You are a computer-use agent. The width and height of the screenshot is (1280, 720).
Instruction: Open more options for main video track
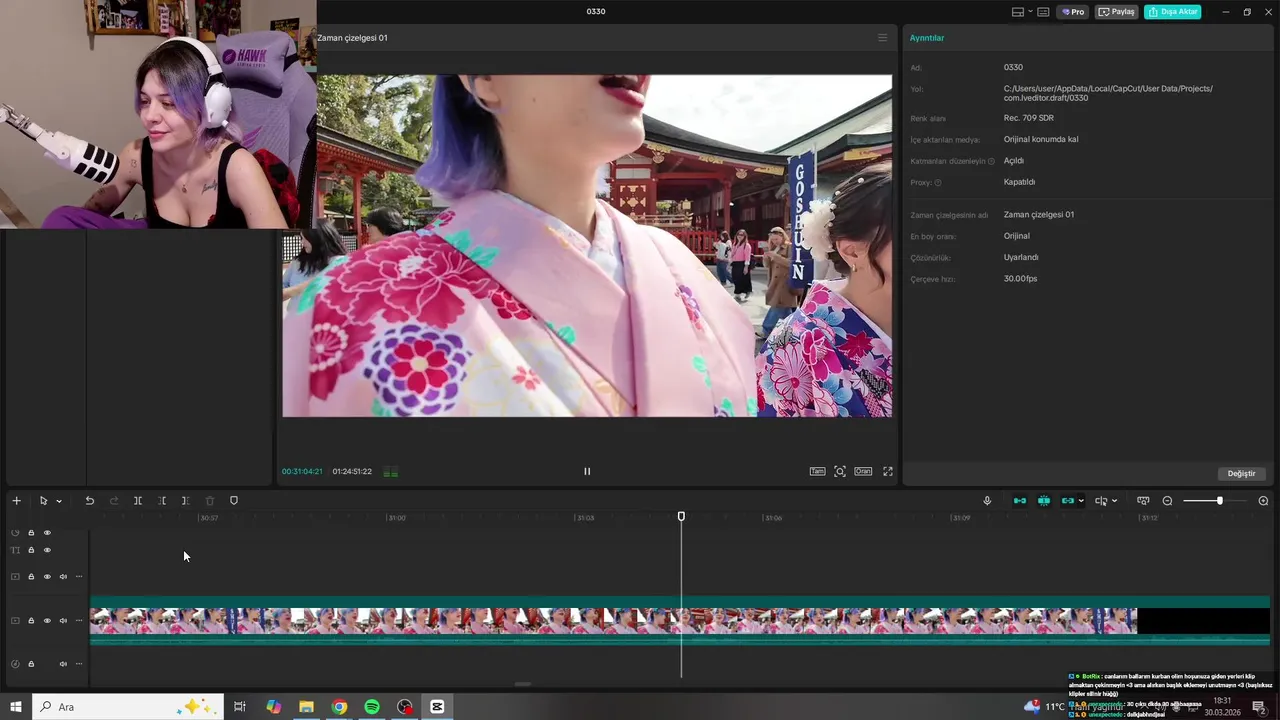pos(79,621)
